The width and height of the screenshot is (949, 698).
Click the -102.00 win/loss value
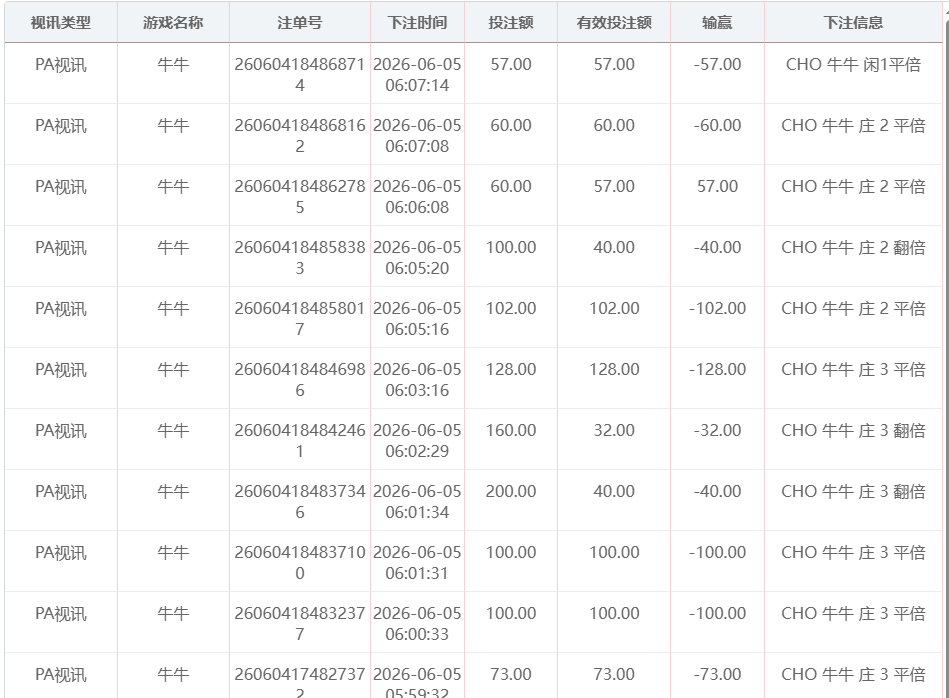(717, 308)
